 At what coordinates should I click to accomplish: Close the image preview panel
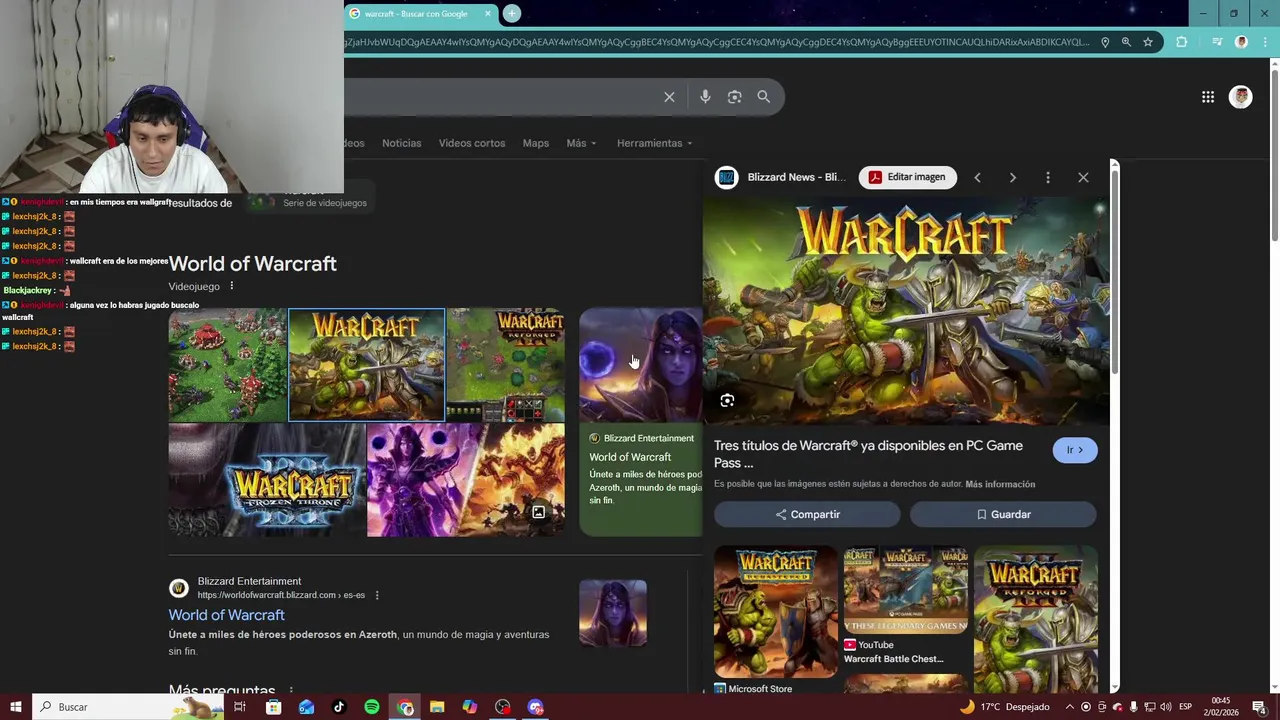(x=1083, y=177)
